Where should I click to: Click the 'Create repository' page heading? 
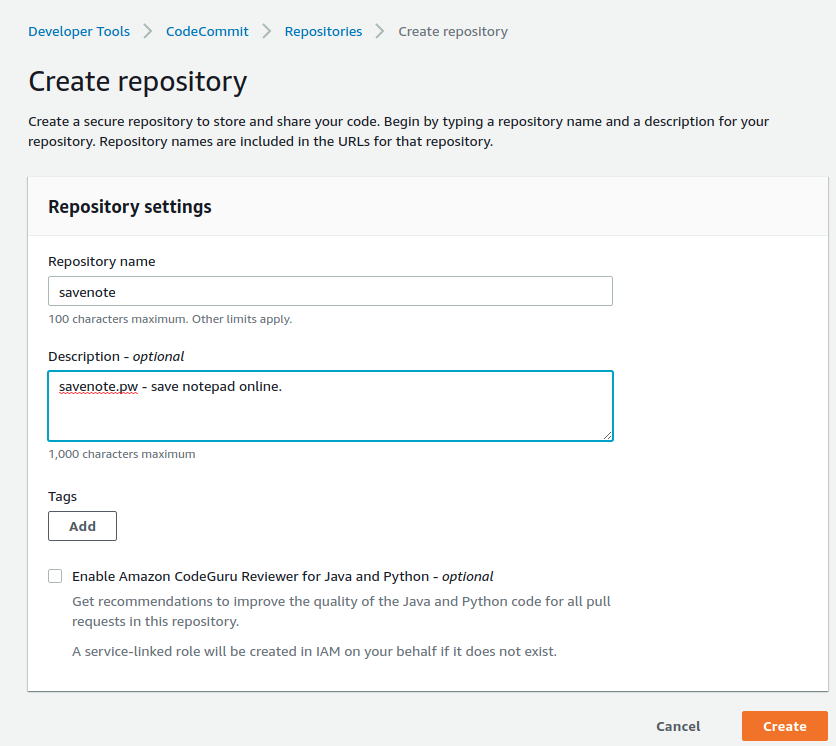137,81
